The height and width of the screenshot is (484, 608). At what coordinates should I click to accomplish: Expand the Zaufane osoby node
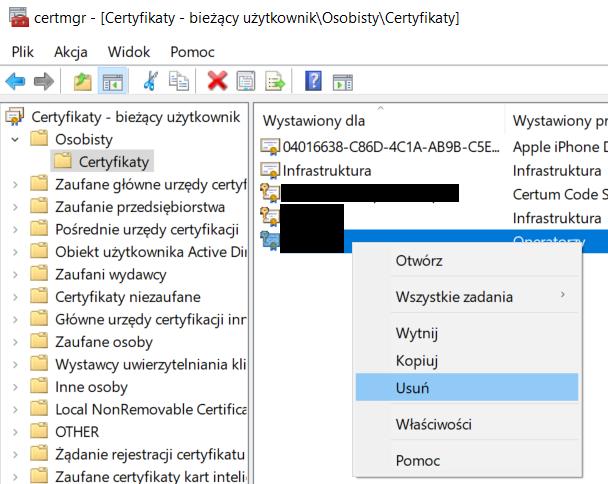click(x=15, y=342)
